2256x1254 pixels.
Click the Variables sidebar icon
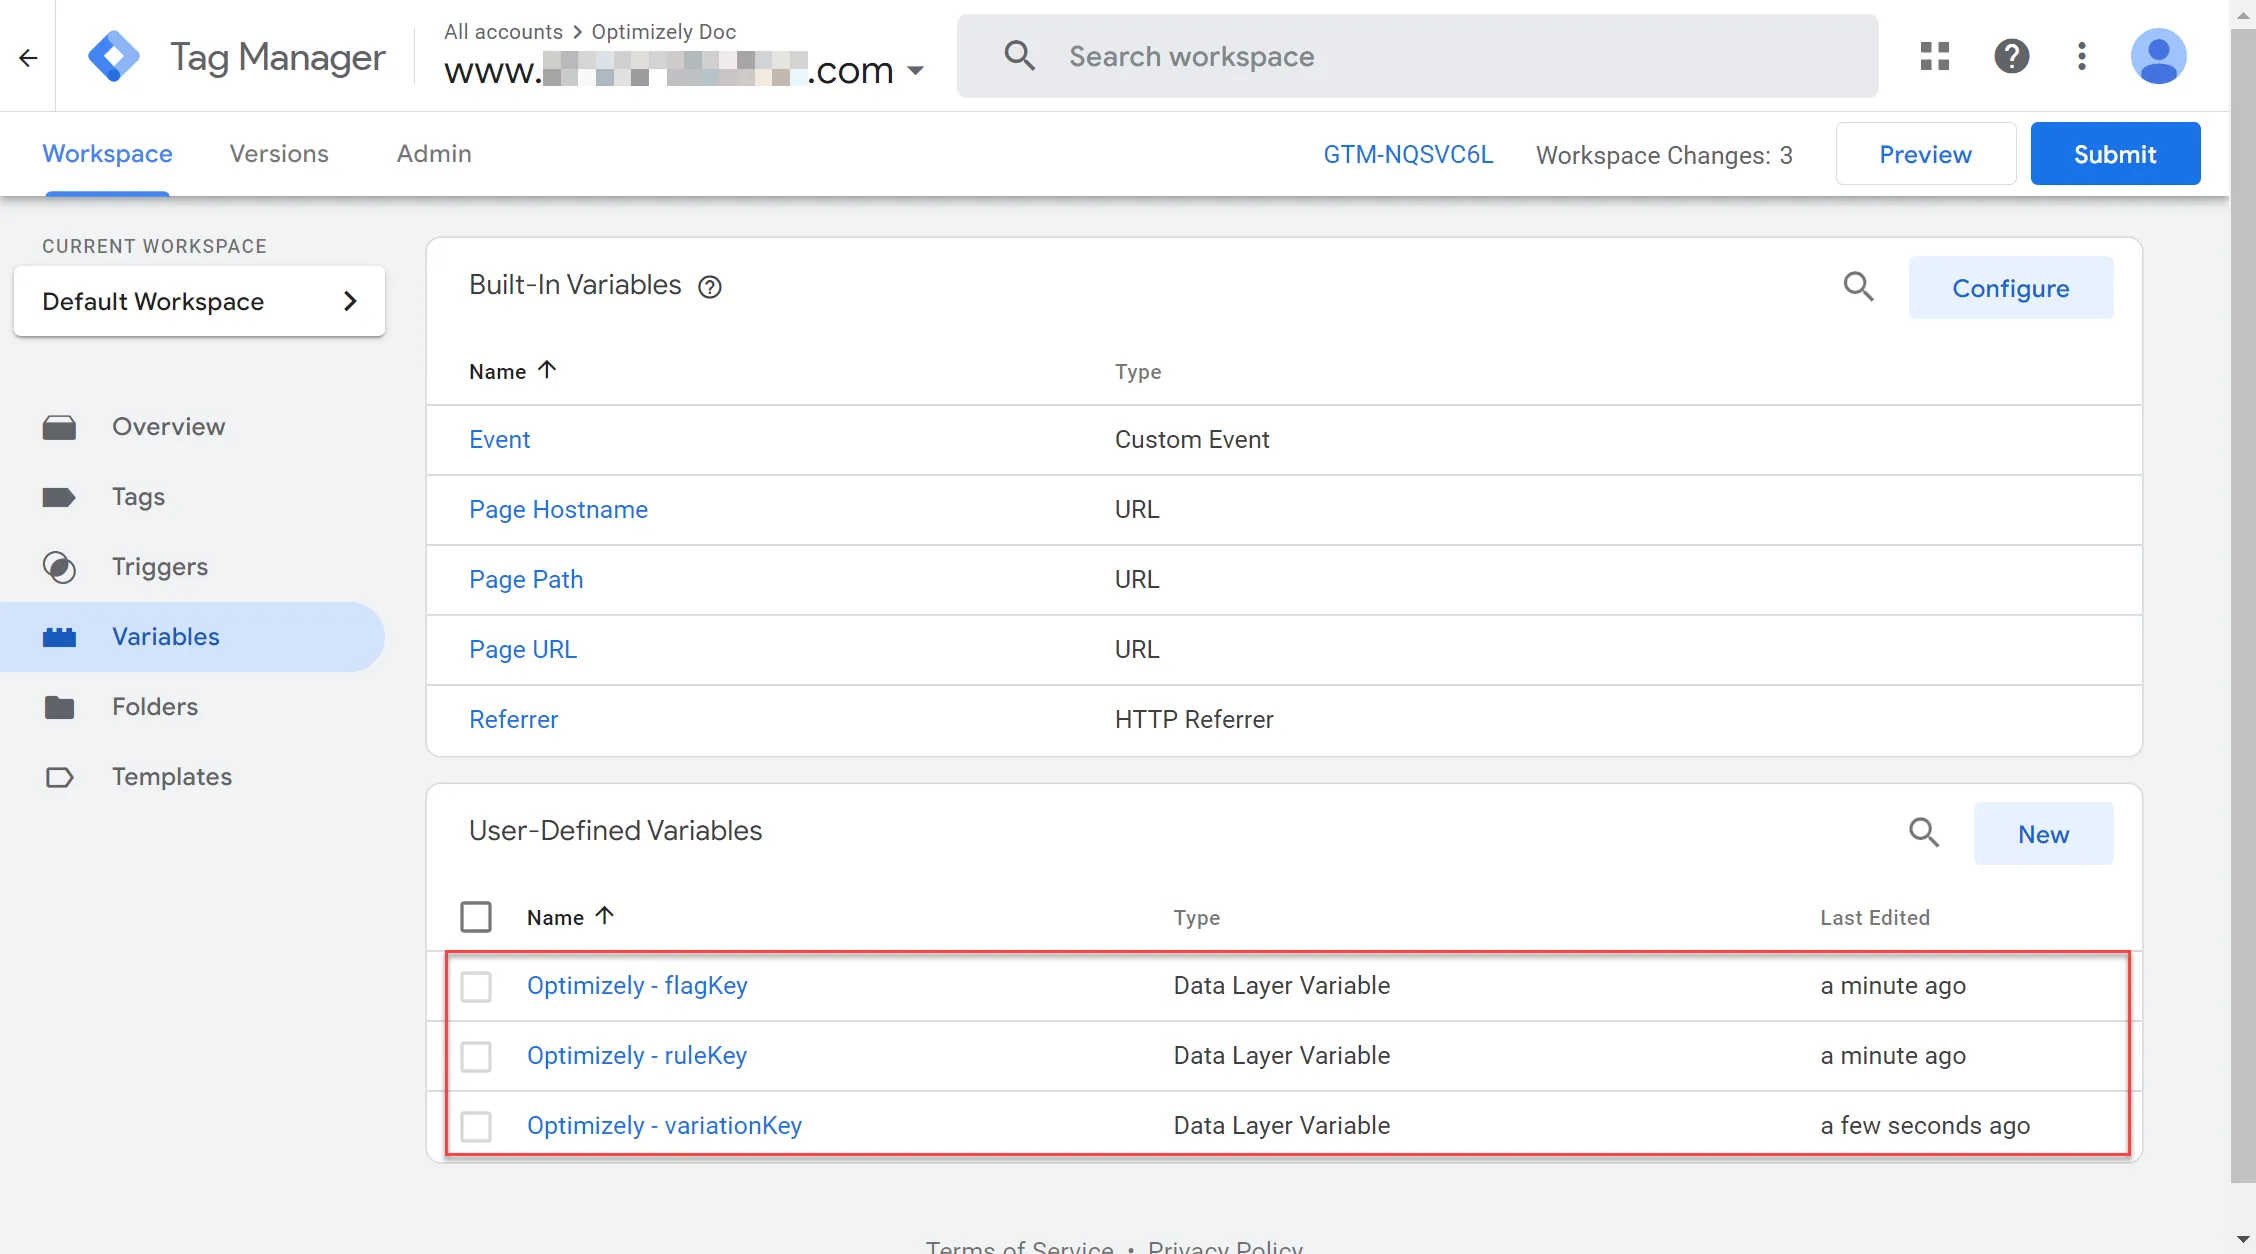pos(59,637)
